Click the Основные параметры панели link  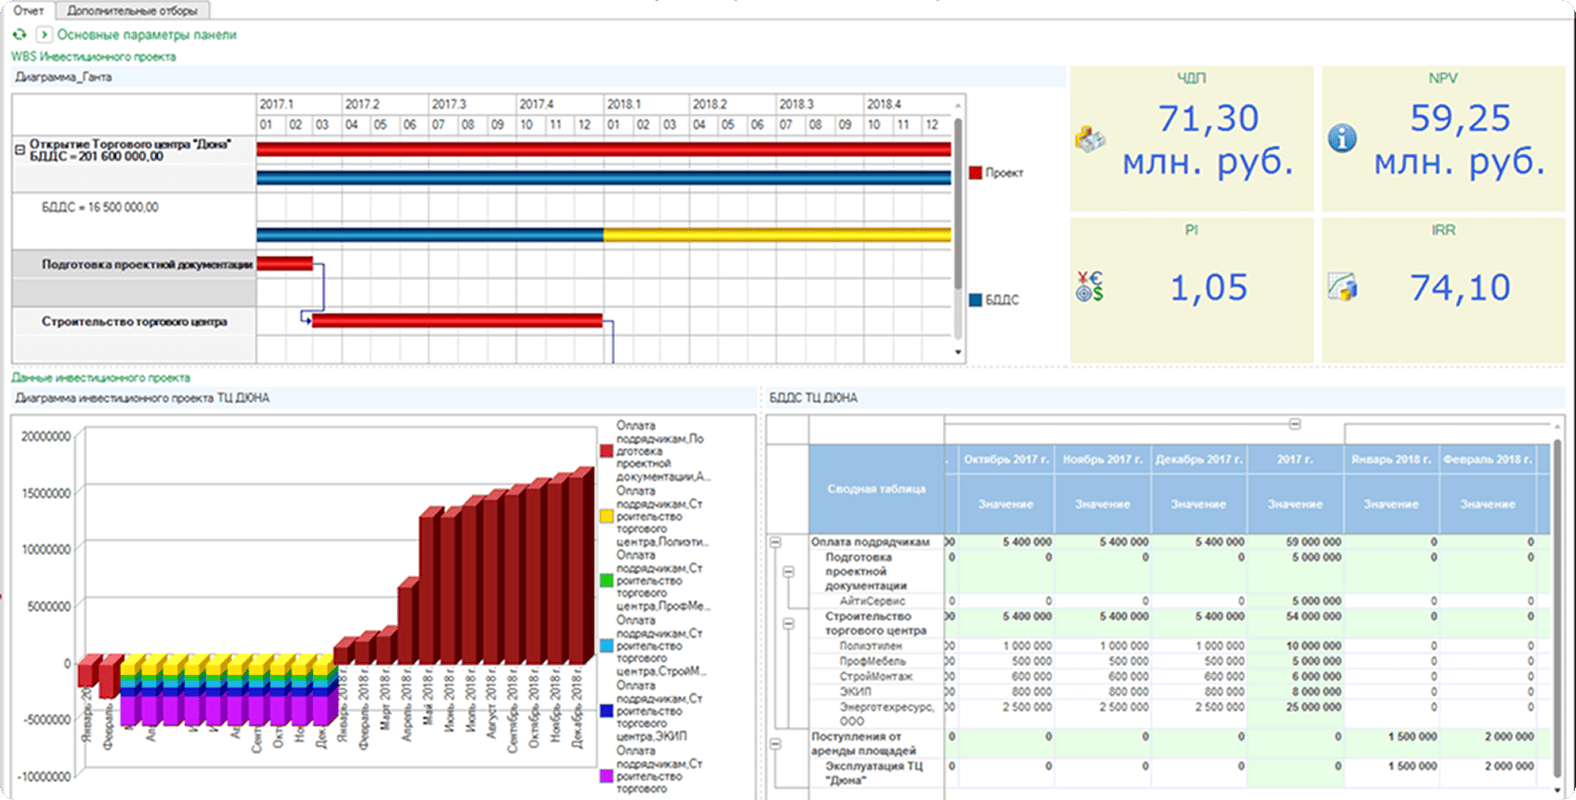pos(146,34)
